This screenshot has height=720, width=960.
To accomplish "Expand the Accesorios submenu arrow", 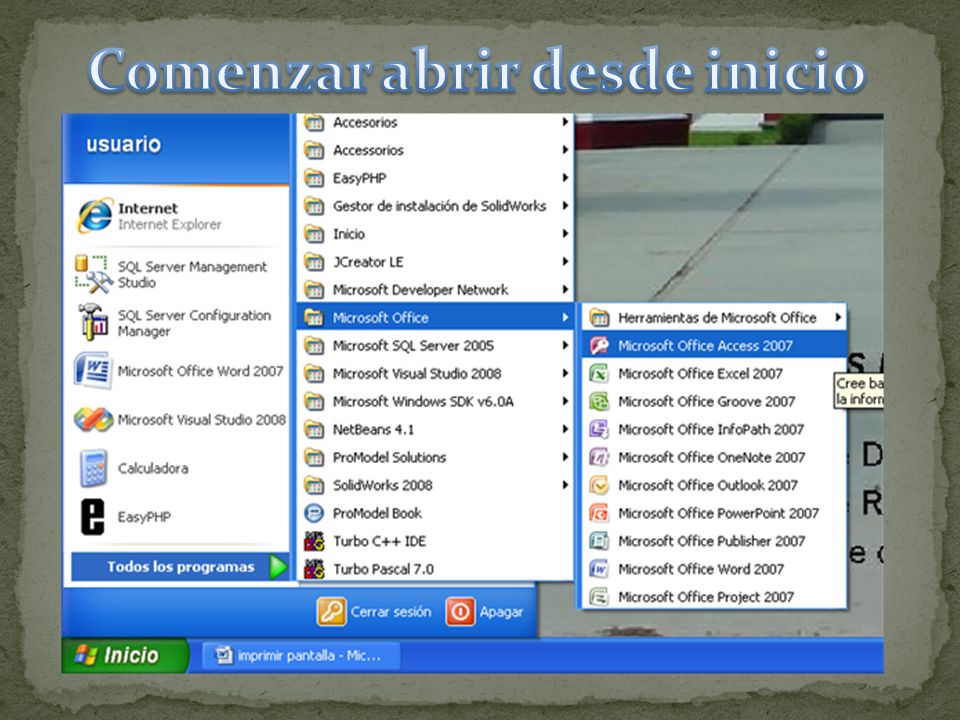I will pyautogui.click(x=565, y=122).
